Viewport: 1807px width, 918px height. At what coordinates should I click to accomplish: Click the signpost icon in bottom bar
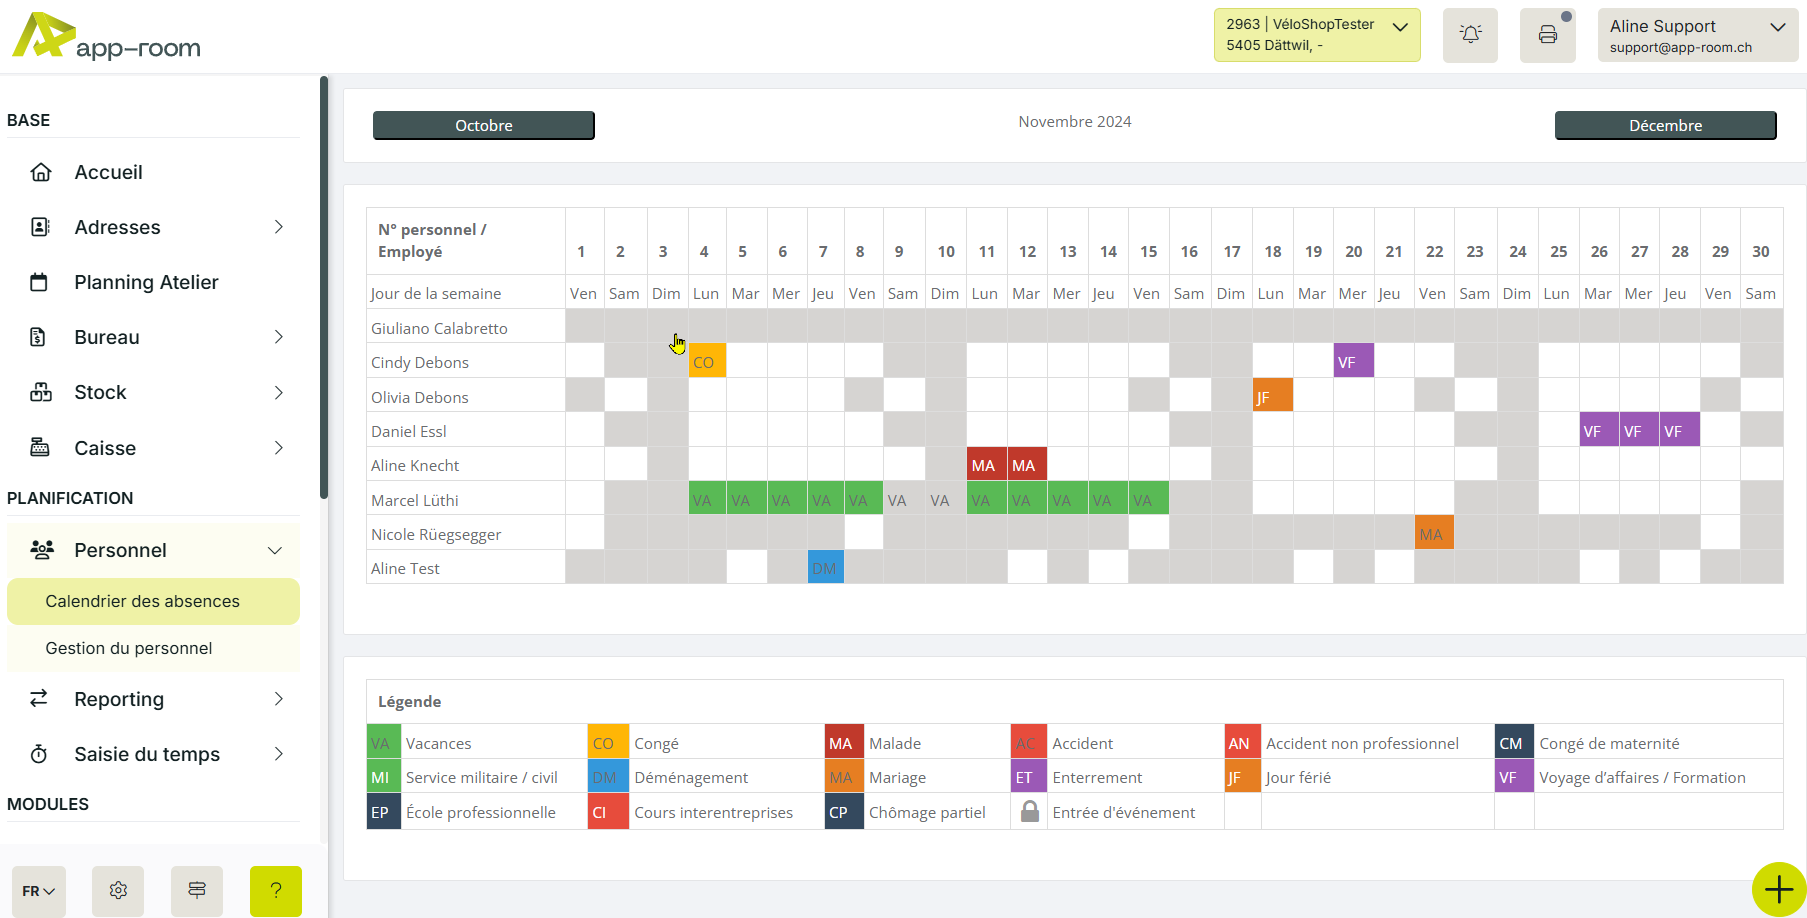coord(197,890)
